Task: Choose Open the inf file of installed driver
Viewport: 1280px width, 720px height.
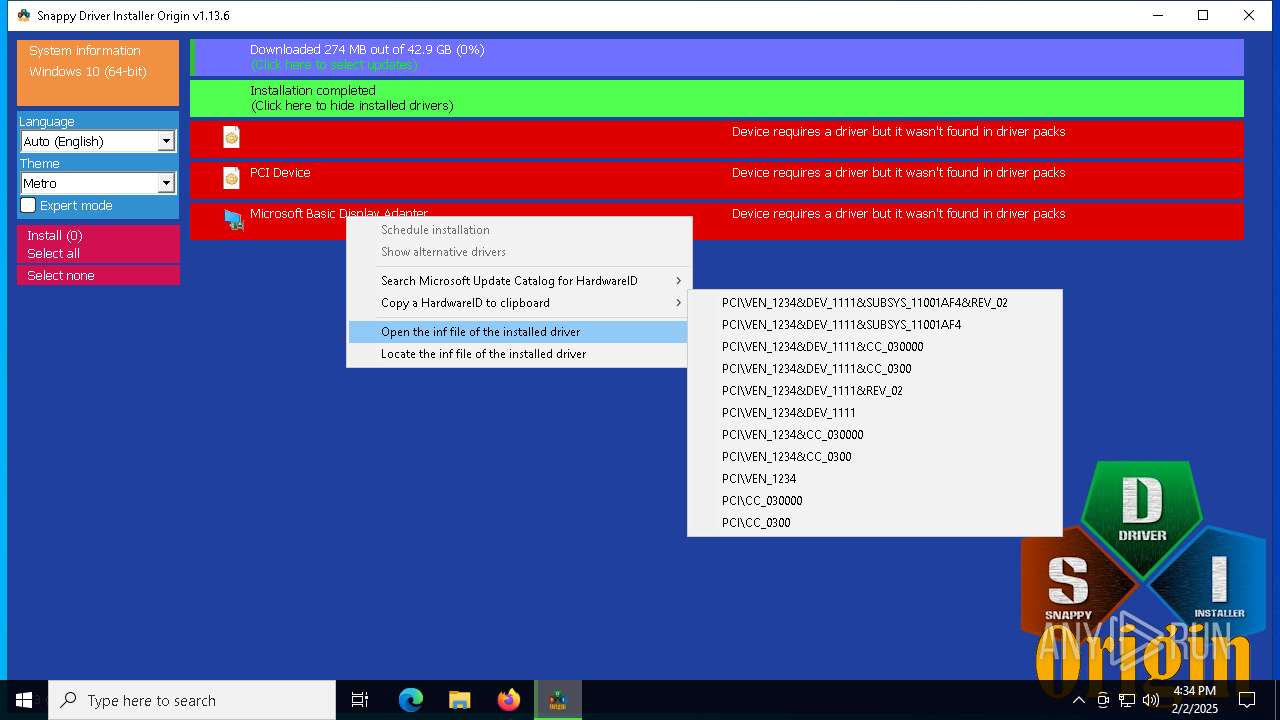Action: click(x=518, y=332)
